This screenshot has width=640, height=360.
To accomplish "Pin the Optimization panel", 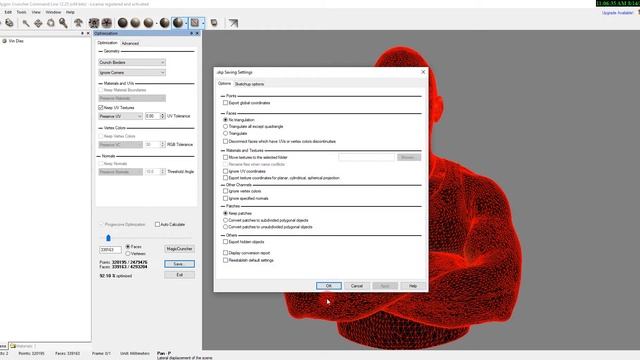I will [x=191, y=33].
